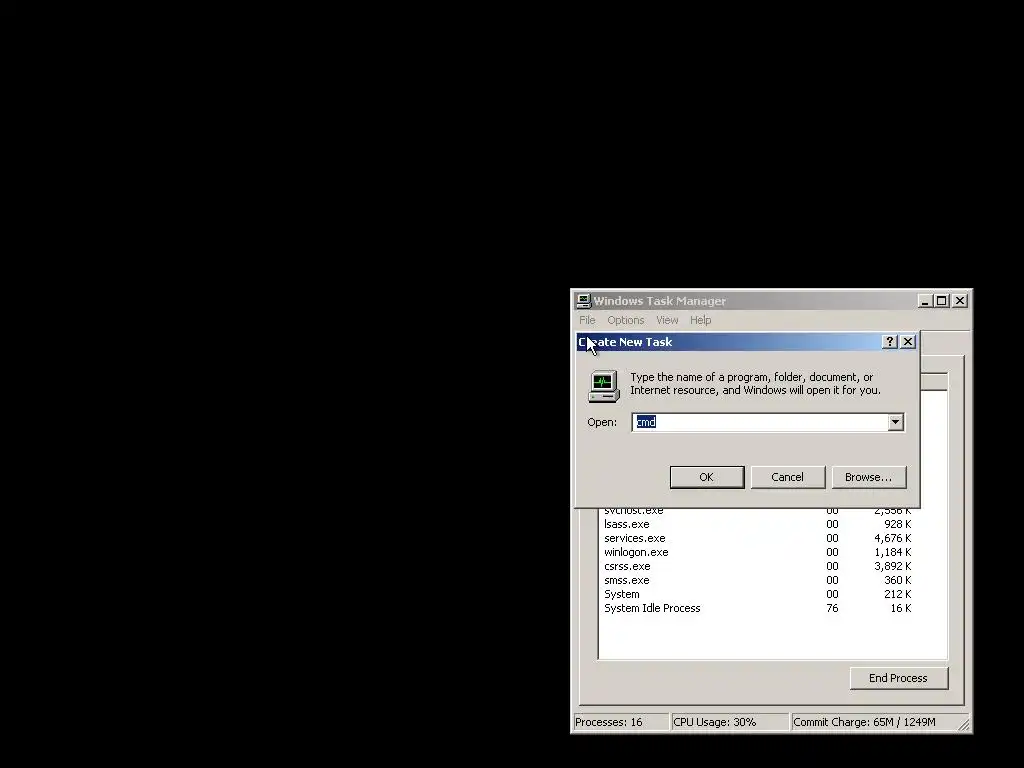Image resolution: width=1024 pixels, height=768 pixels.
Task: Click the 3,892 K memory value
Action: (x=893, y=566)
